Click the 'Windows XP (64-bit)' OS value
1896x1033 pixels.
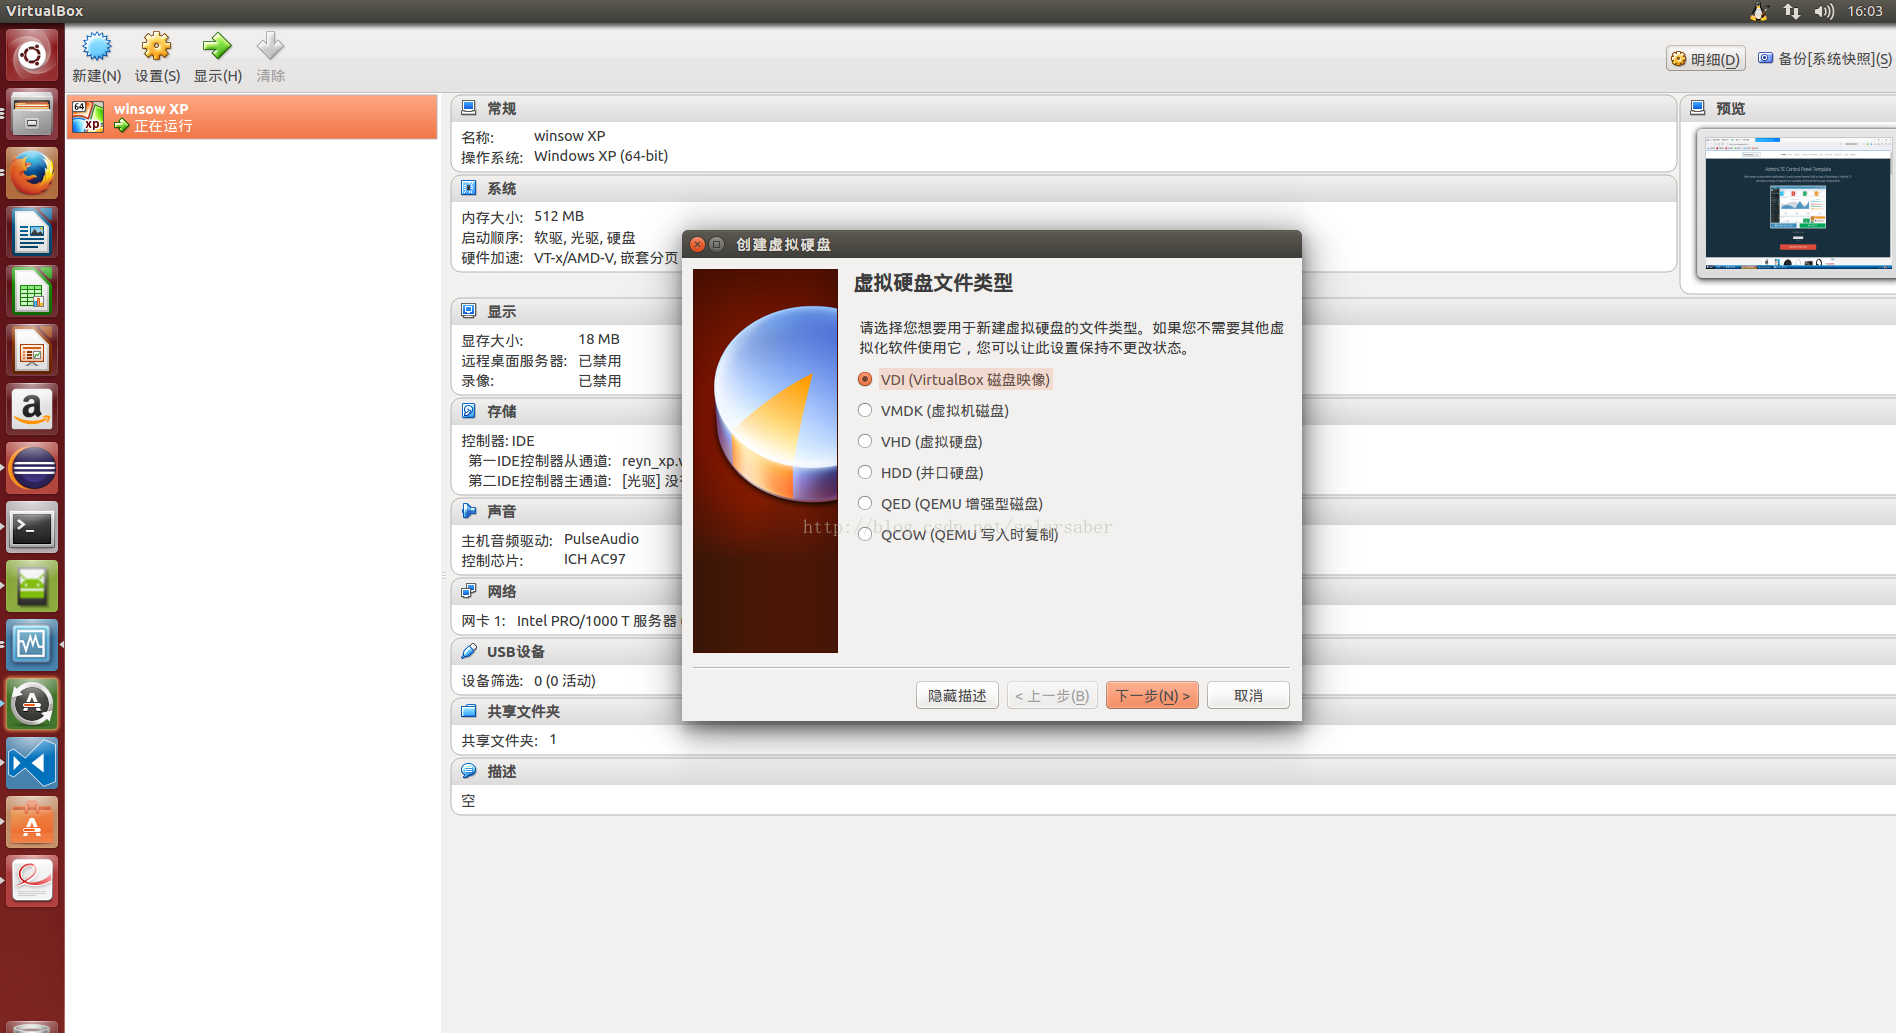click(x=601, y=156)
